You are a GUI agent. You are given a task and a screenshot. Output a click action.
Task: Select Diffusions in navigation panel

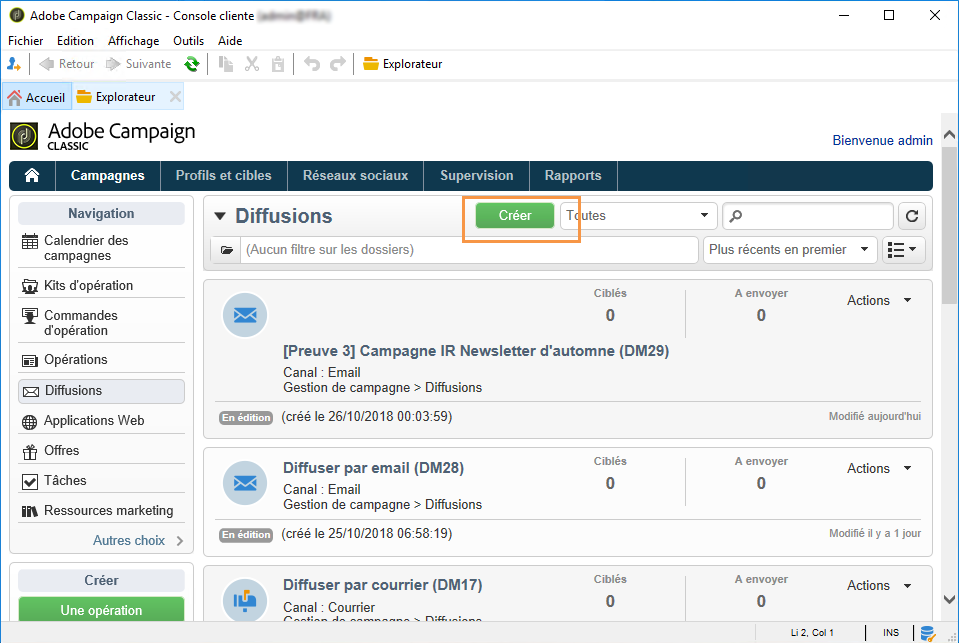click(x=101, y=391)
